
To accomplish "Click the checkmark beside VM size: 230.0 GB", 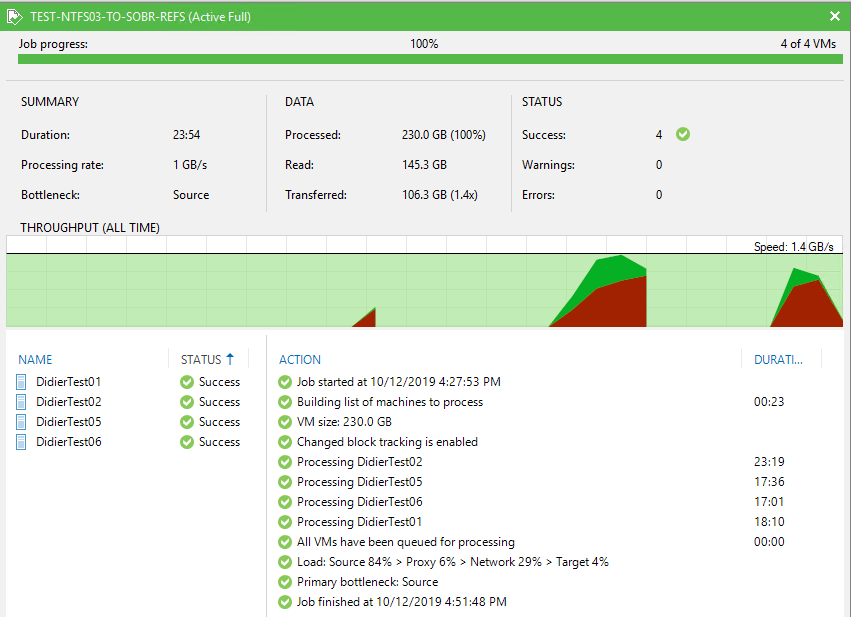I will (285, 421).
